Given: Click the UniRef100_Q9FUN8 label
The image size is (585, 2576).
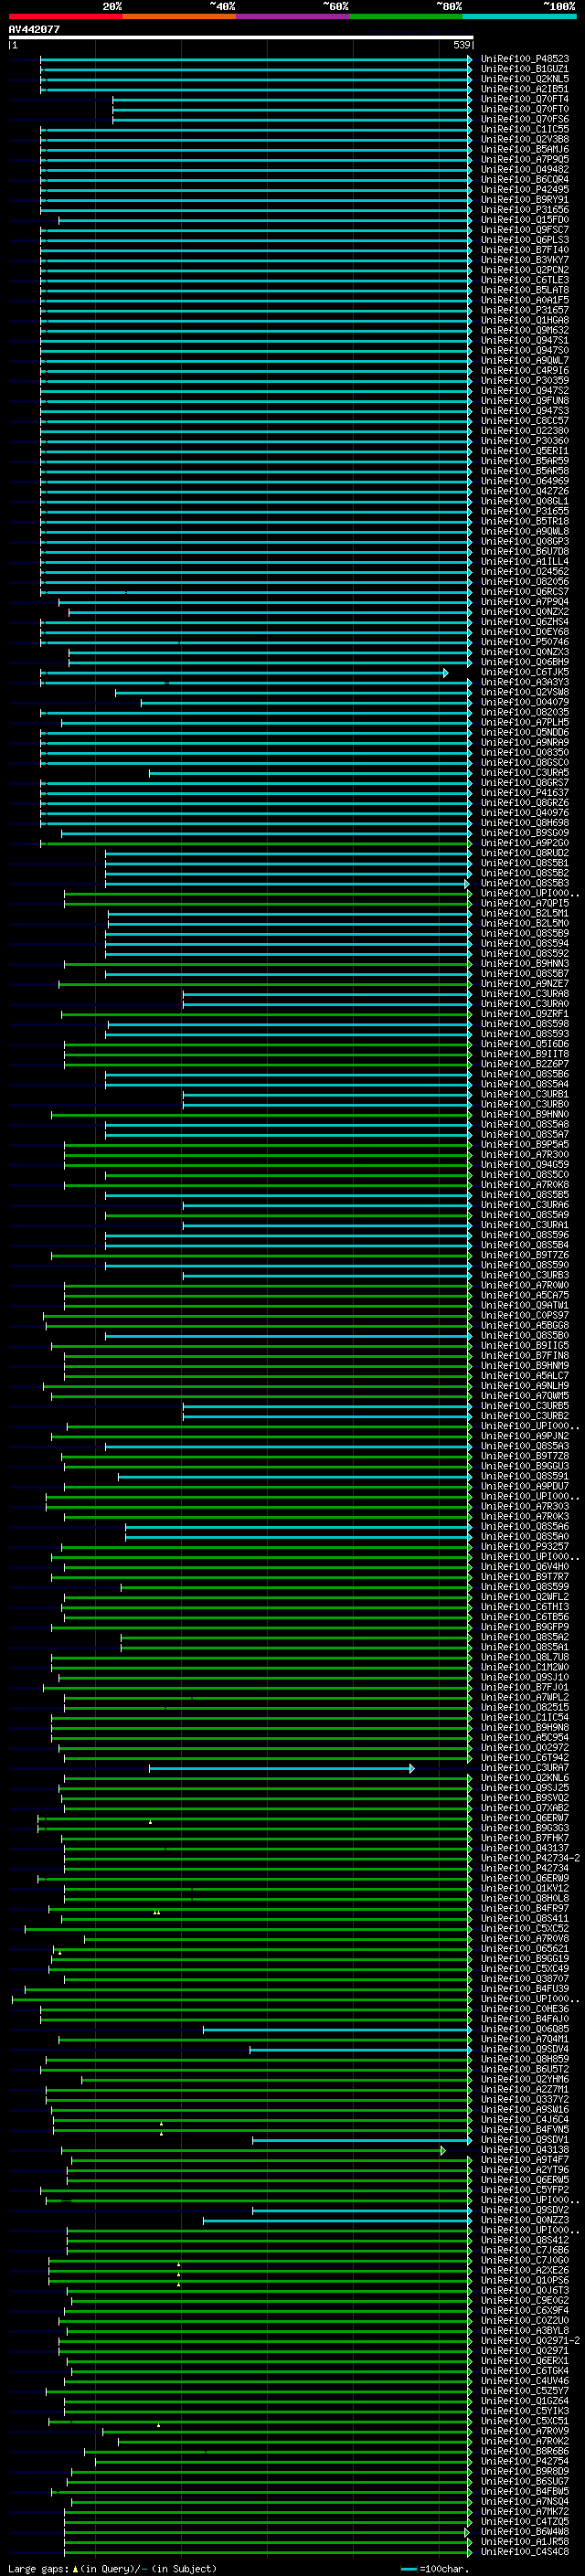Looking at the screenshot, I should coord(525,400).
